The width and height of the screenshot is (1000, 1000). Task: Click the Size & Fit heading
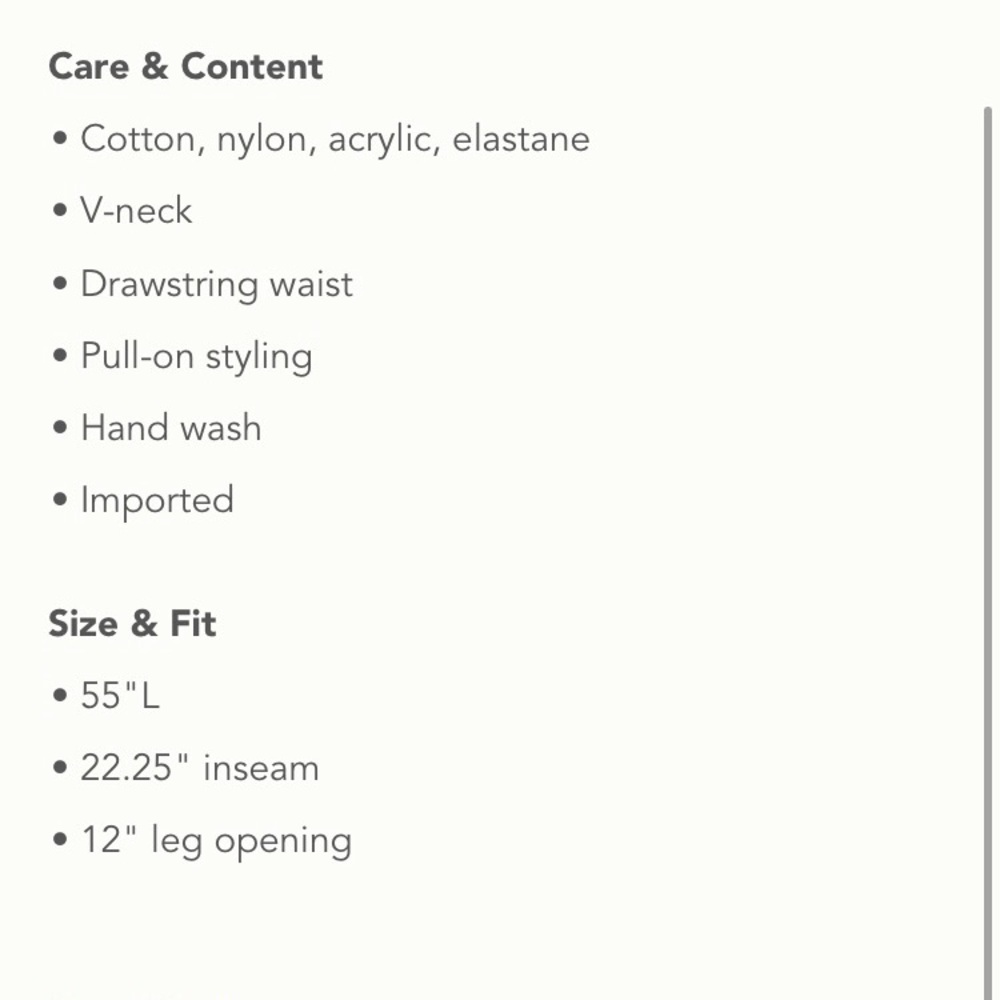tap(132, 624)
